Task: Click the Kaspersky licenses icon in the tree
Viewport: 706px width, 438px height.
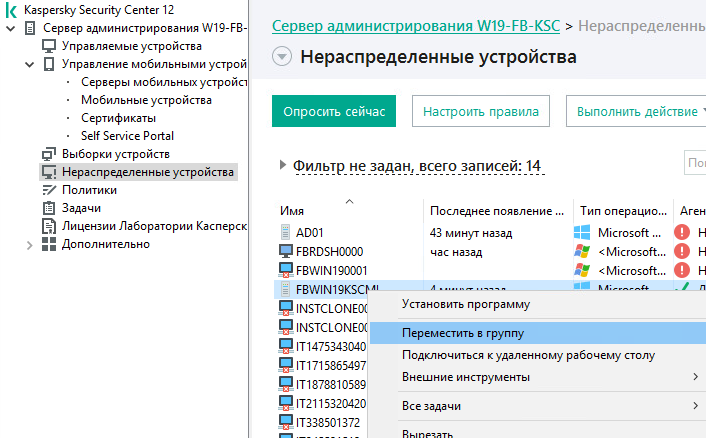Action: click(x=49, y=226)
